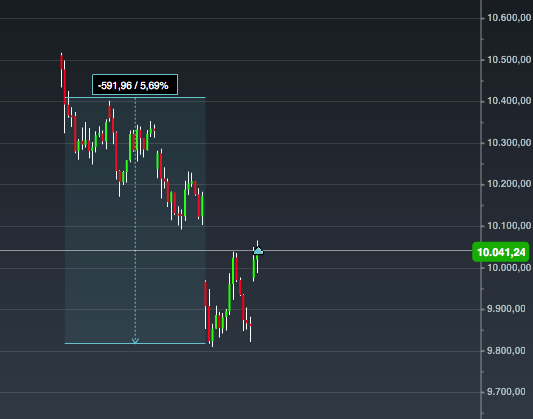Click the 10.300,00 axis label

click(509, 143)
